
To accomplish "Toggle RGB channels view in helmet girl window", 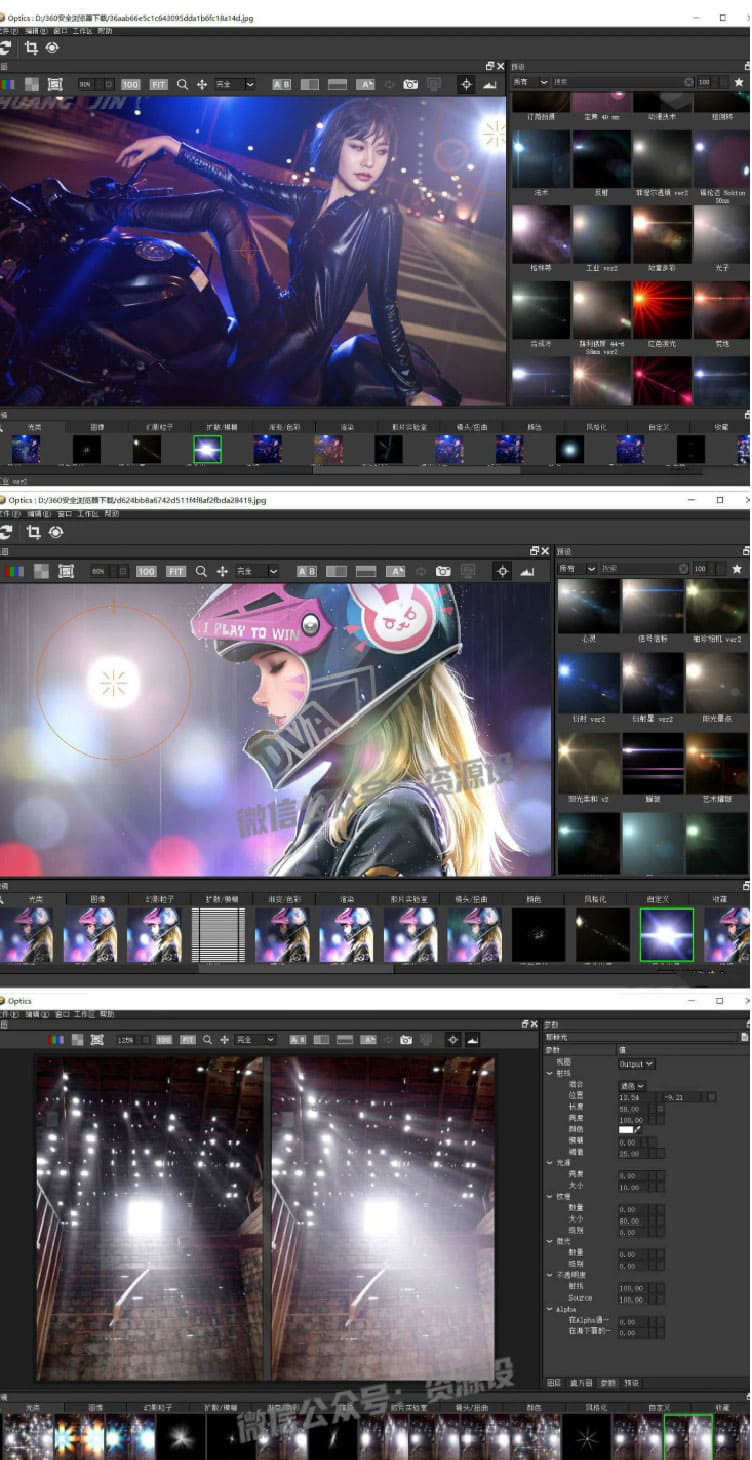I will point(14,571).
